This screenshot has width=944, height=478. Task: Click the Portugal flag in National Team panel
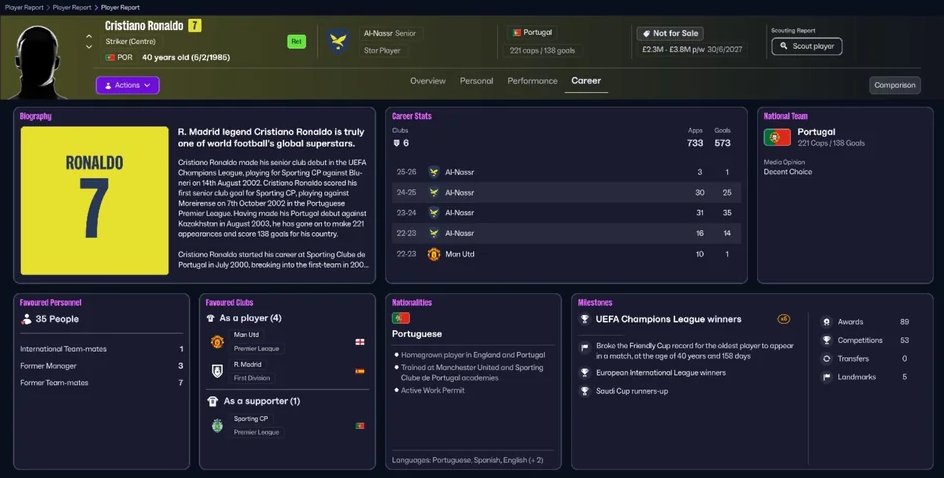pyautogui.click(x=777, y=137)
